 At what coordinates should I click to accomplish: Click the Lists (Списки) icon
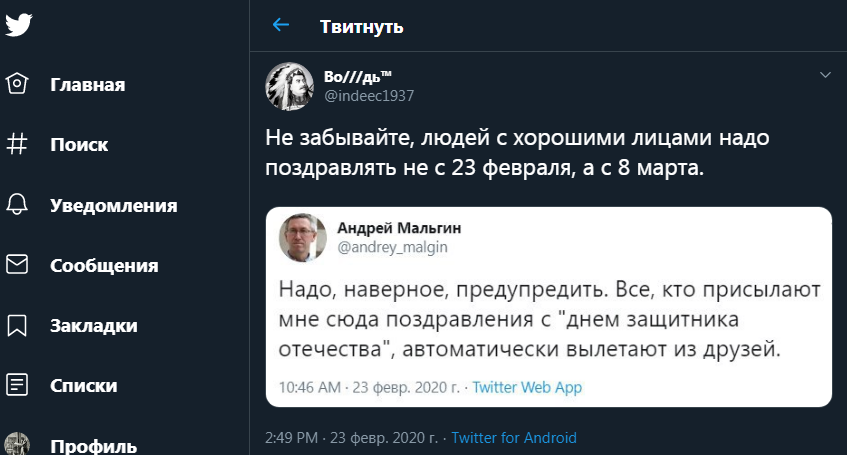(x=17, y=385)
